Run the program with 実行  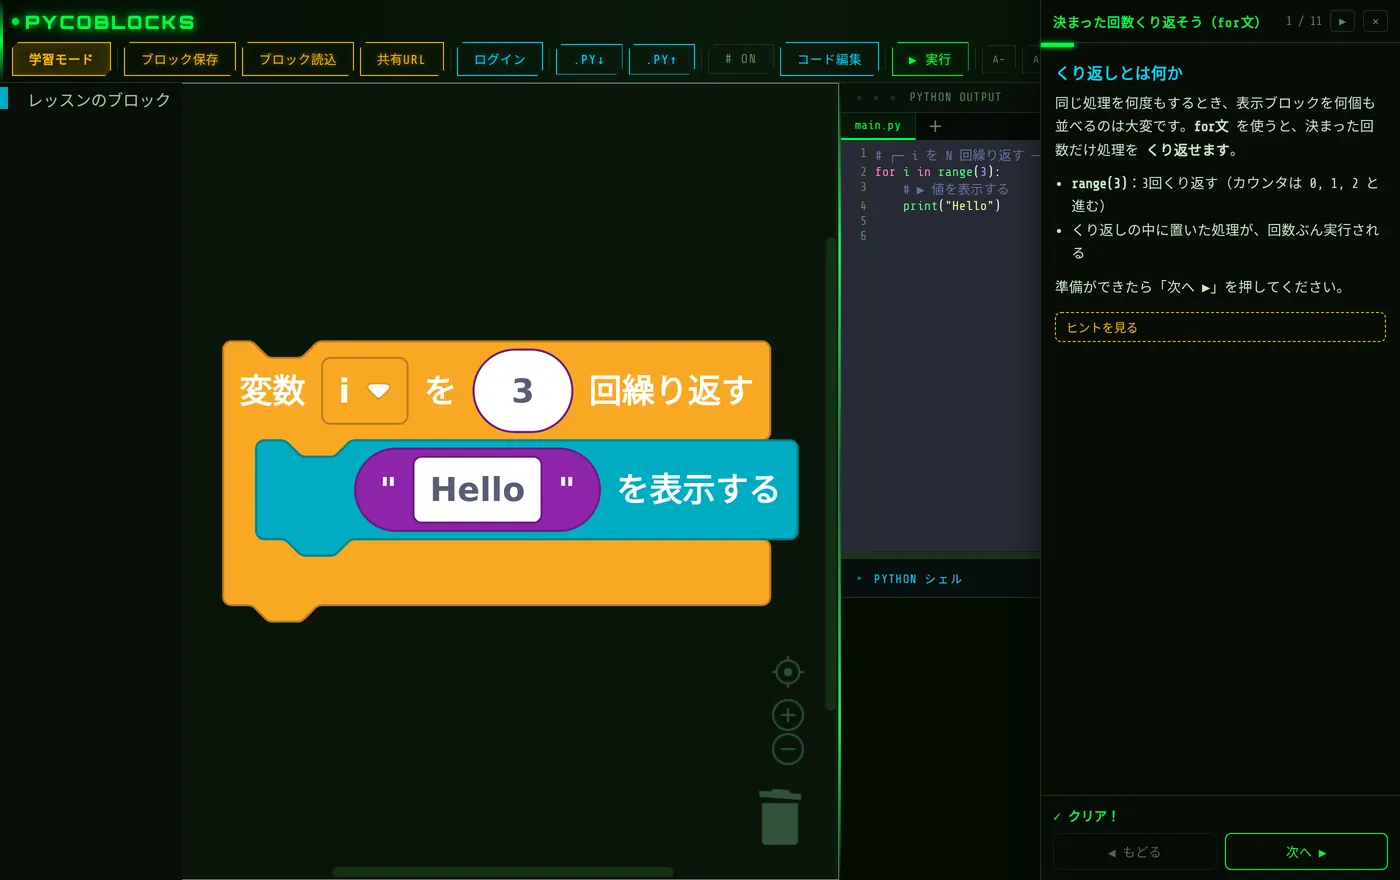pyautogui.click(x=930, y=59)
